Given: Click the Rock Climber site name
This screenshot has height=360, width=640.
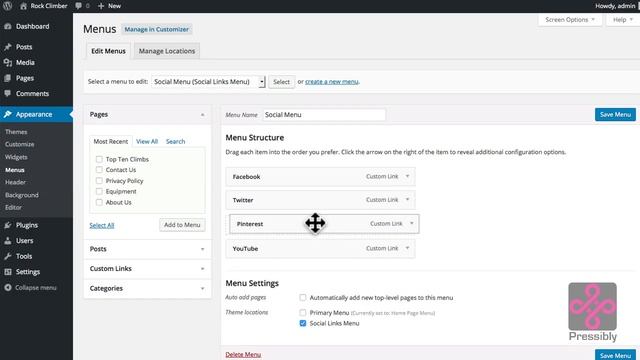Looking at the screenshot, I should (49, 6).
